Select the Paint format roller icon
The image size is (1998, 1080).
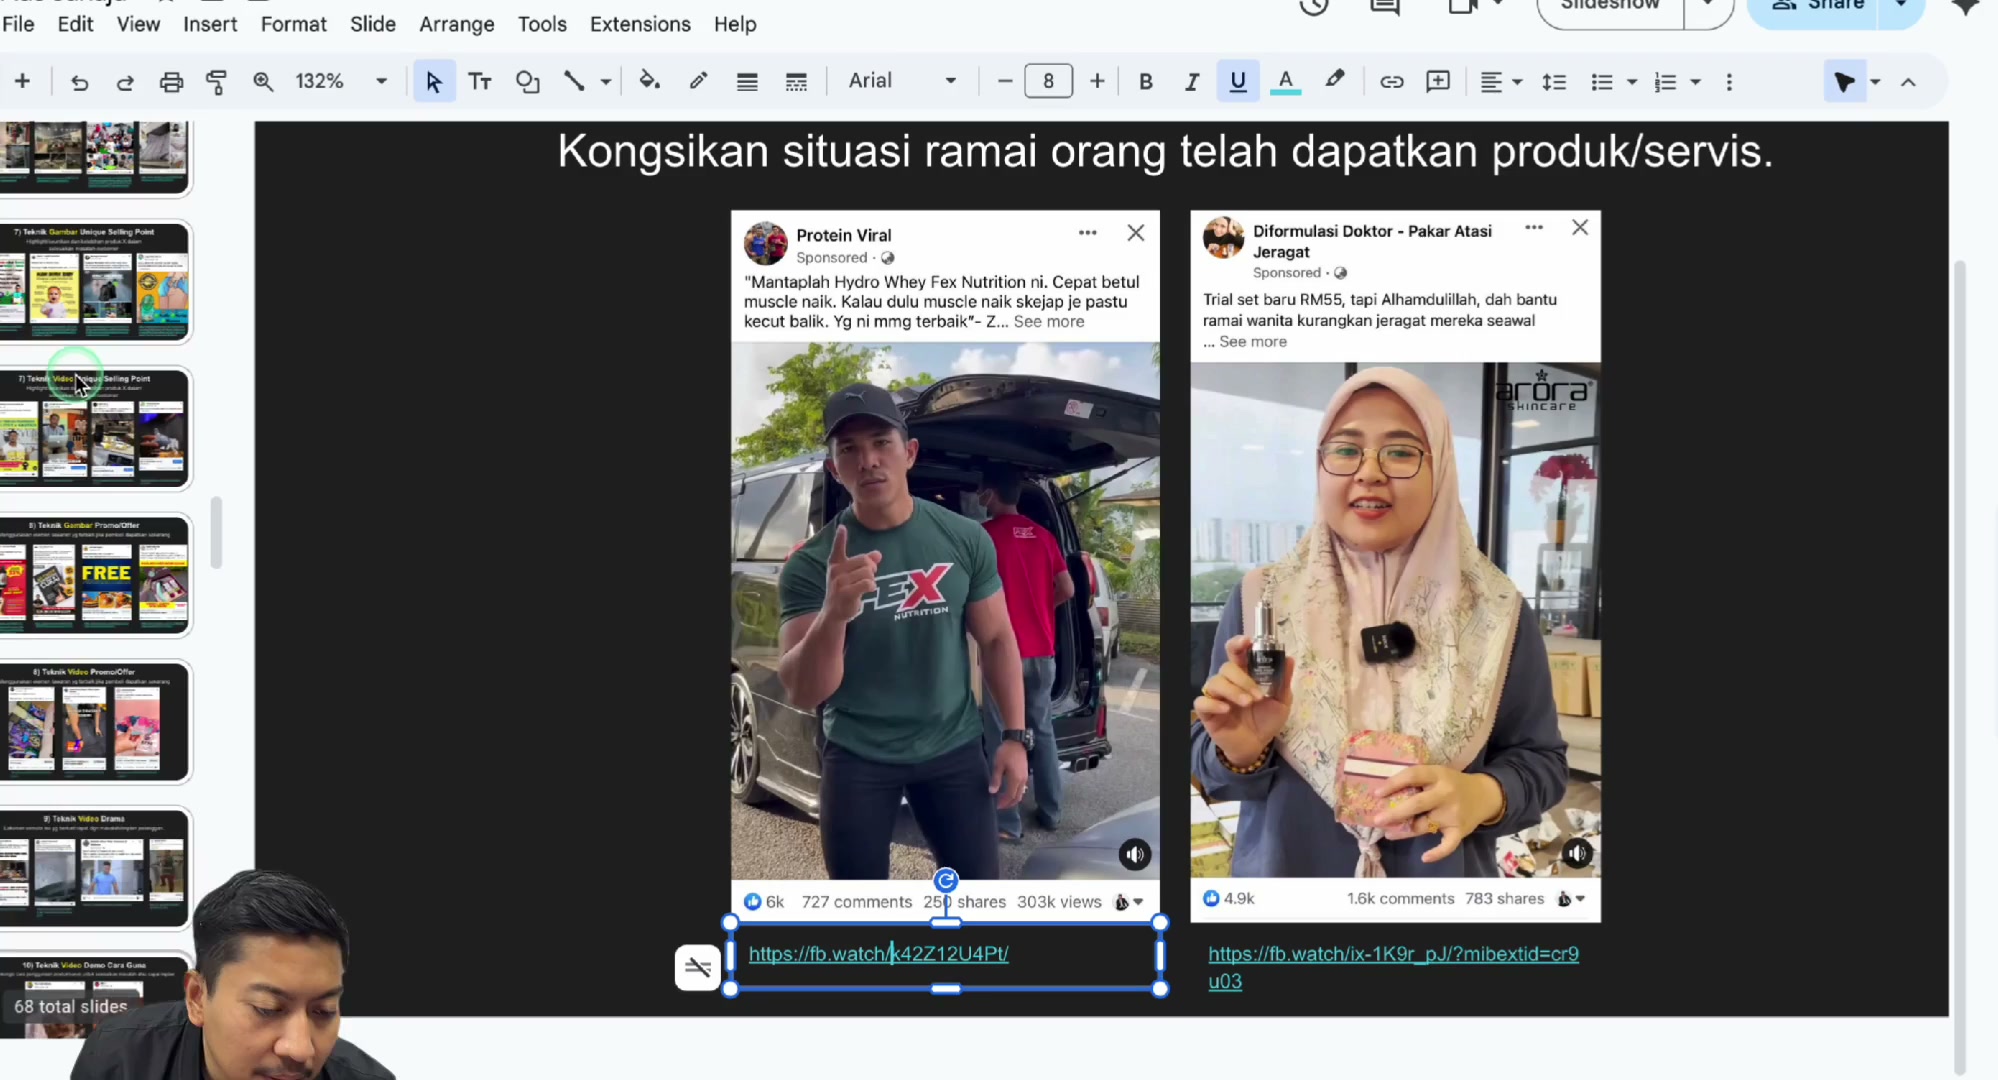pyautogui.click(x=216, y=82)
